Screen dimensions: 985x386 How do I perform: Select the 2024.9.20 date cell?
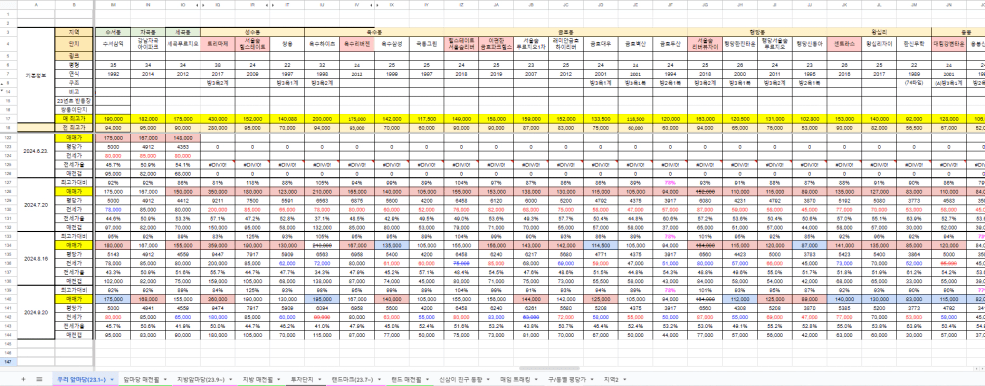pyautogui.click(x=36, y=312)
